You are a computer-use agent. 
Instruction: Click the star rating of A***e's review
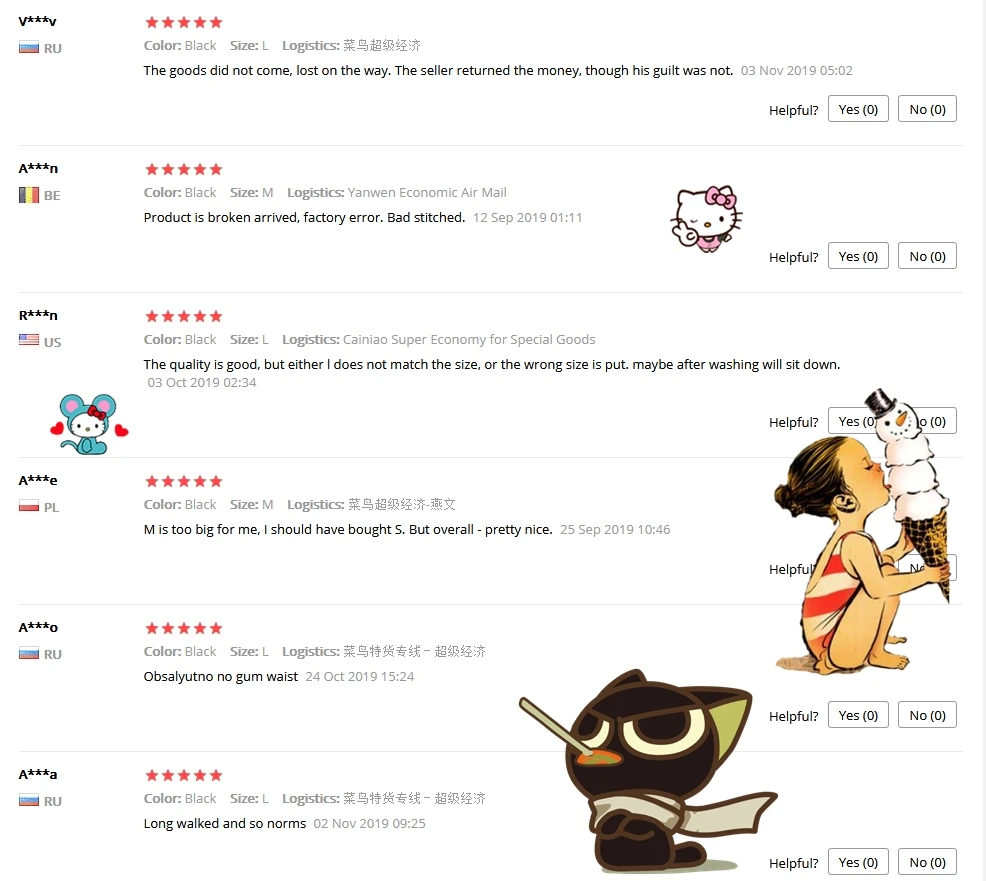(x=184, y=481)
